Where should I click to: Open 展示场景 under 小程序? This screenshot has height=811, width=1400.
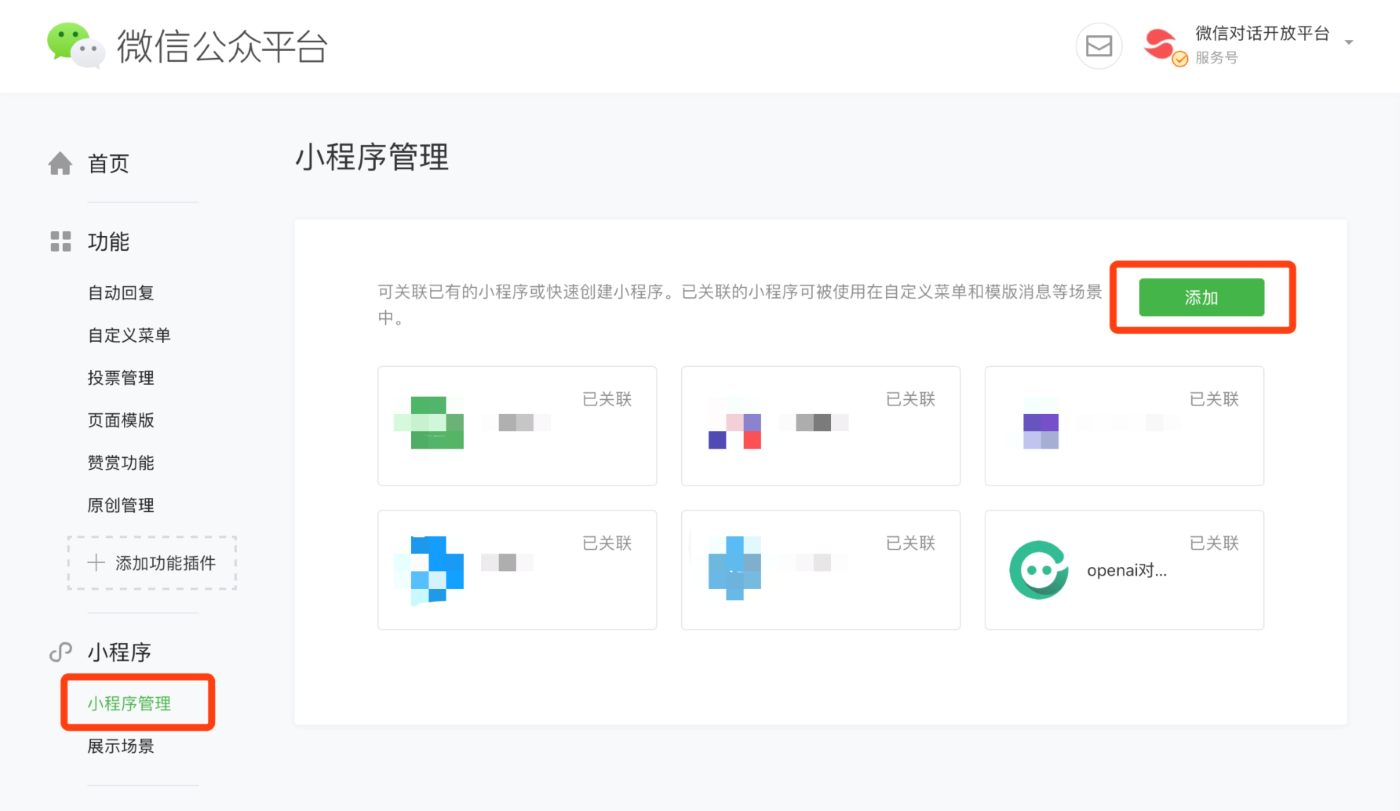(x=121, y=746)
